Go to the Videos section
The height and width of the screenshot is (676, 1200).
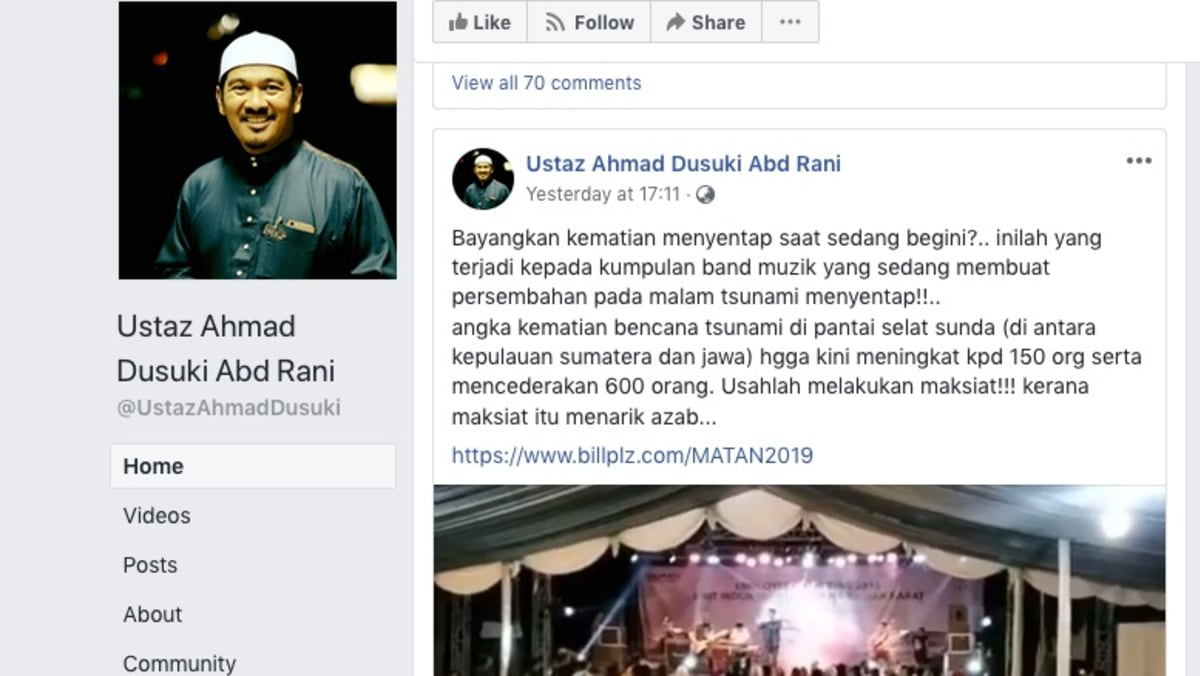157,516
